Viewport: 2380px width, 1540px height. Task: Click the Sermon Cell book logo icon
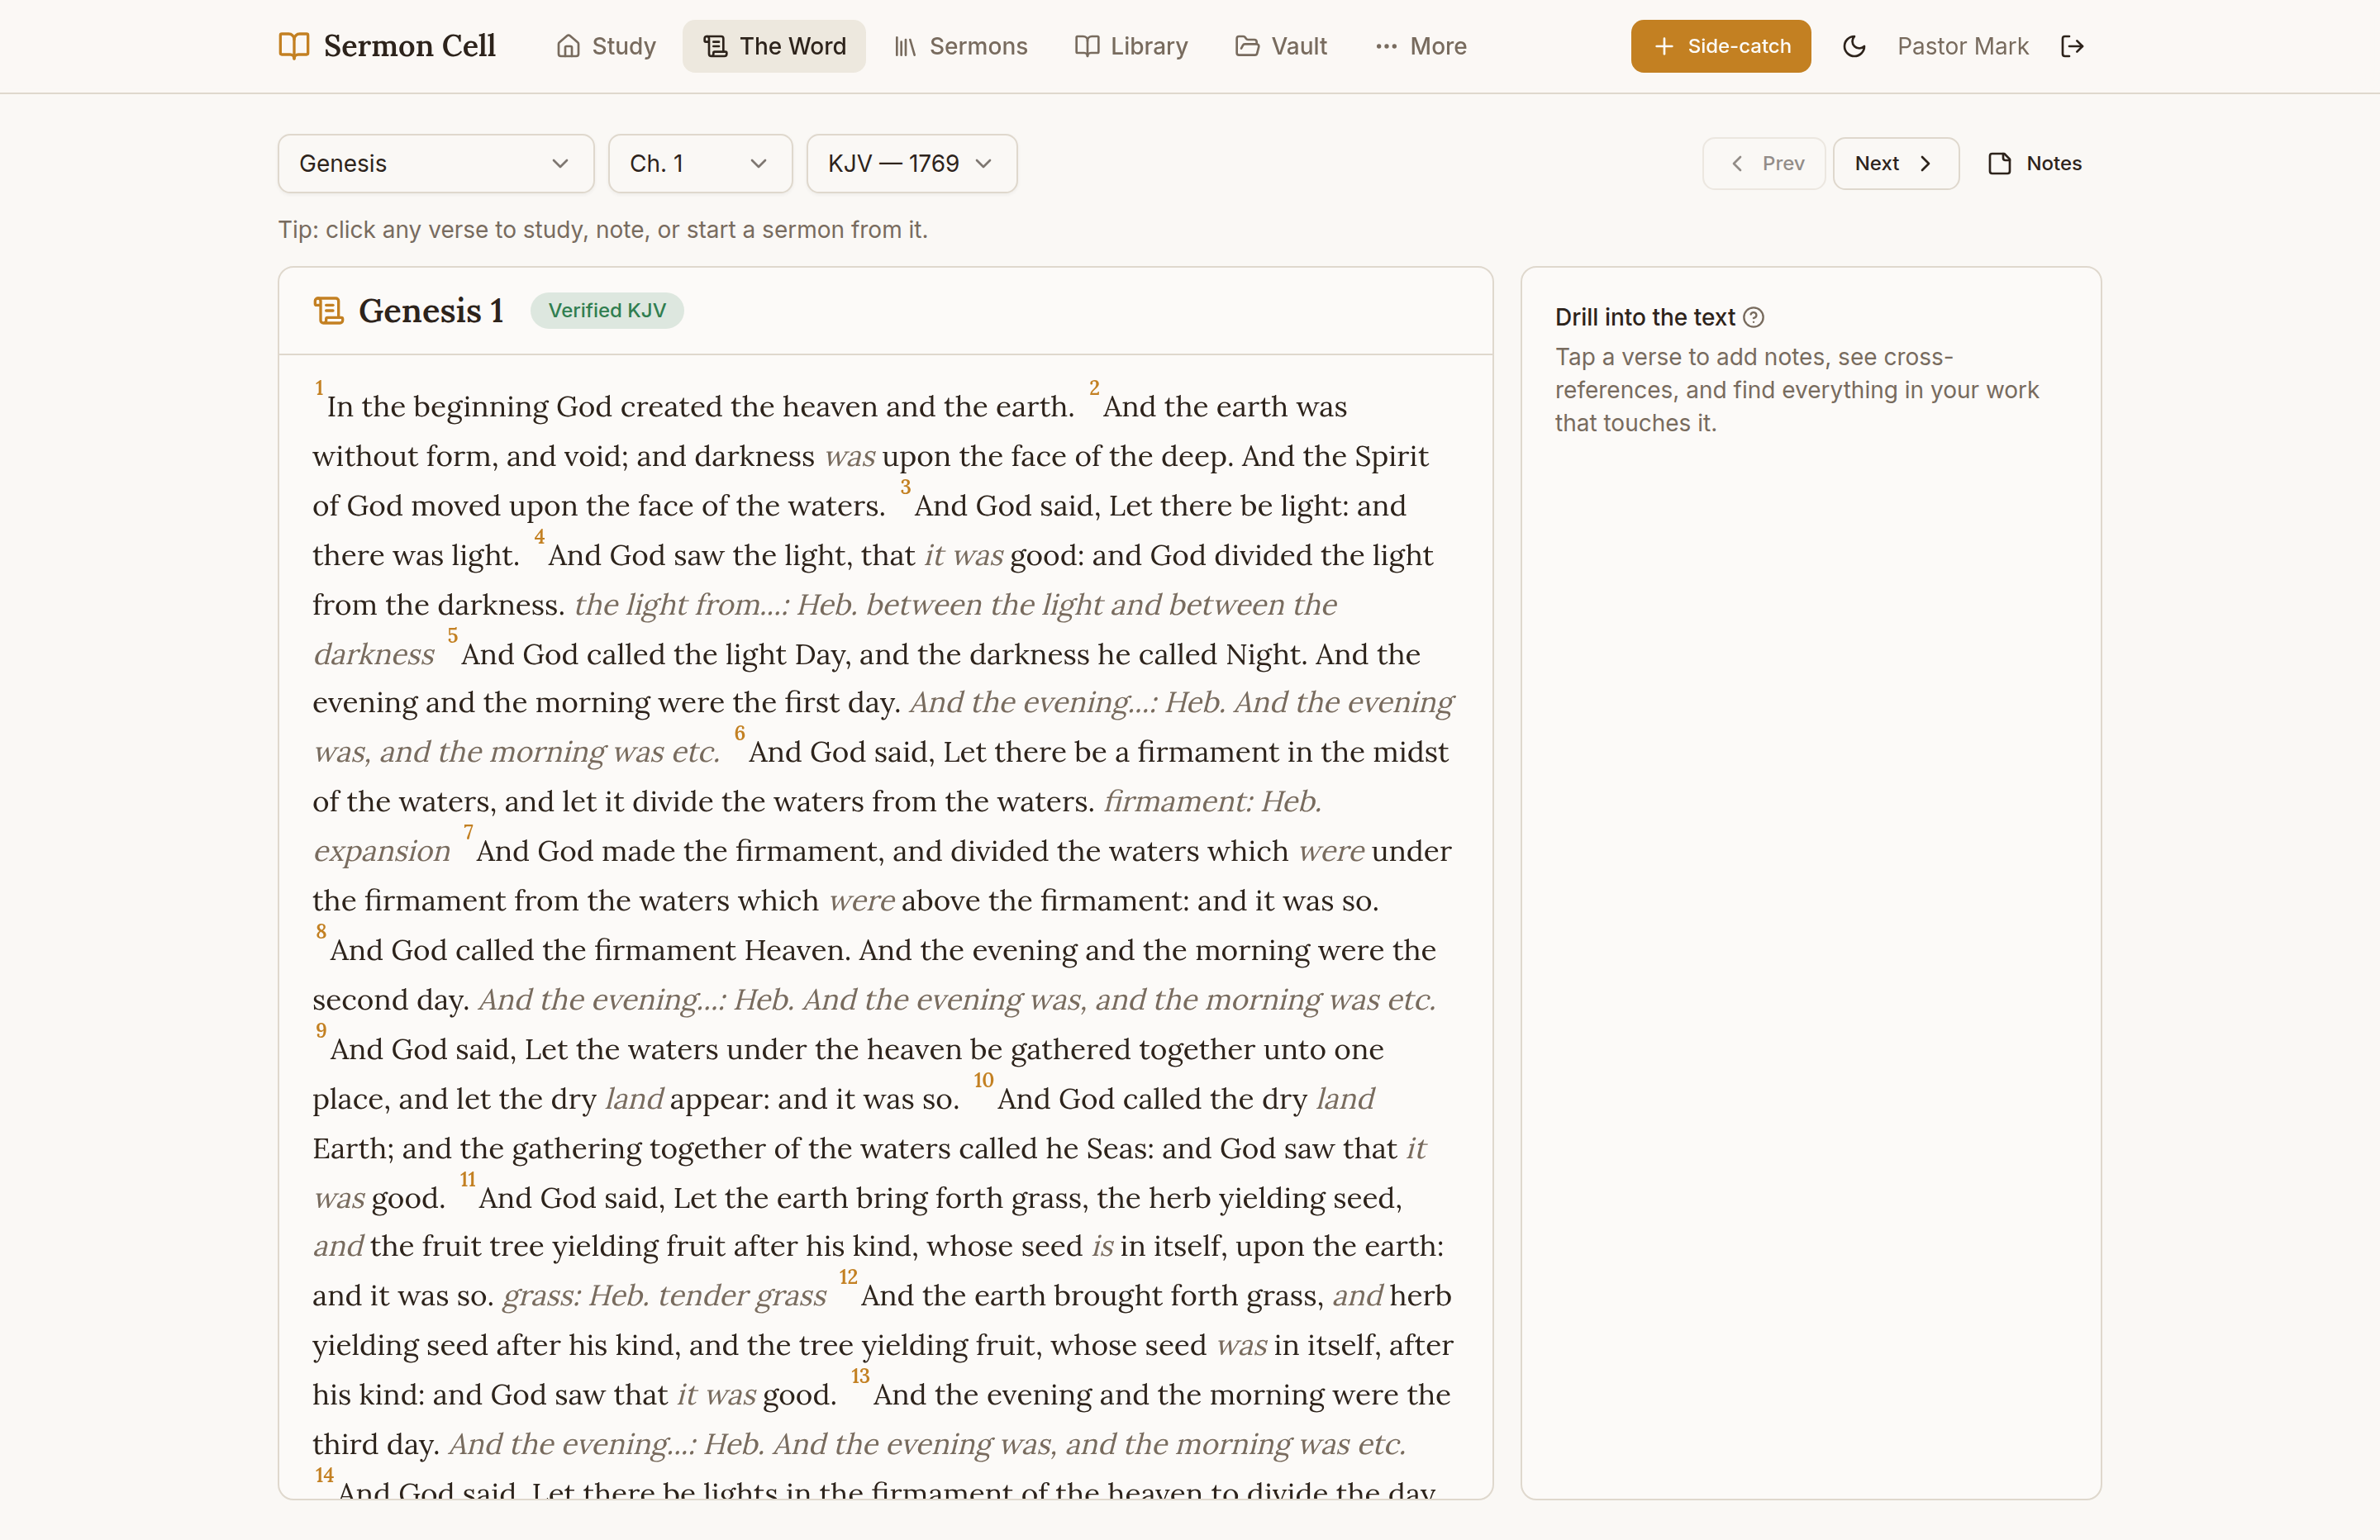(294, 46)
